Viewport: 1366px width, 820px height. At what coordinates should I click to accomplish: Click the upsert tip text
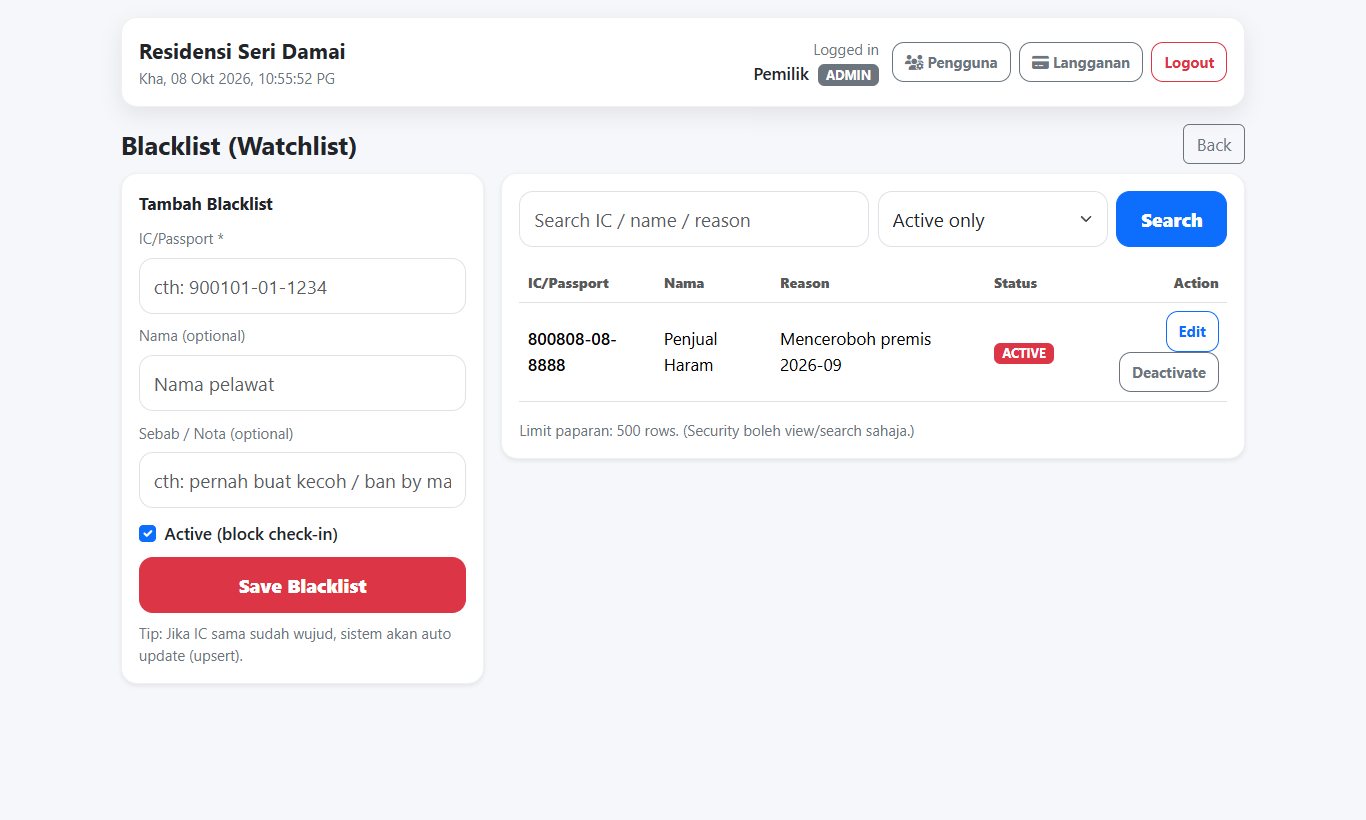[x=295, y=645]
